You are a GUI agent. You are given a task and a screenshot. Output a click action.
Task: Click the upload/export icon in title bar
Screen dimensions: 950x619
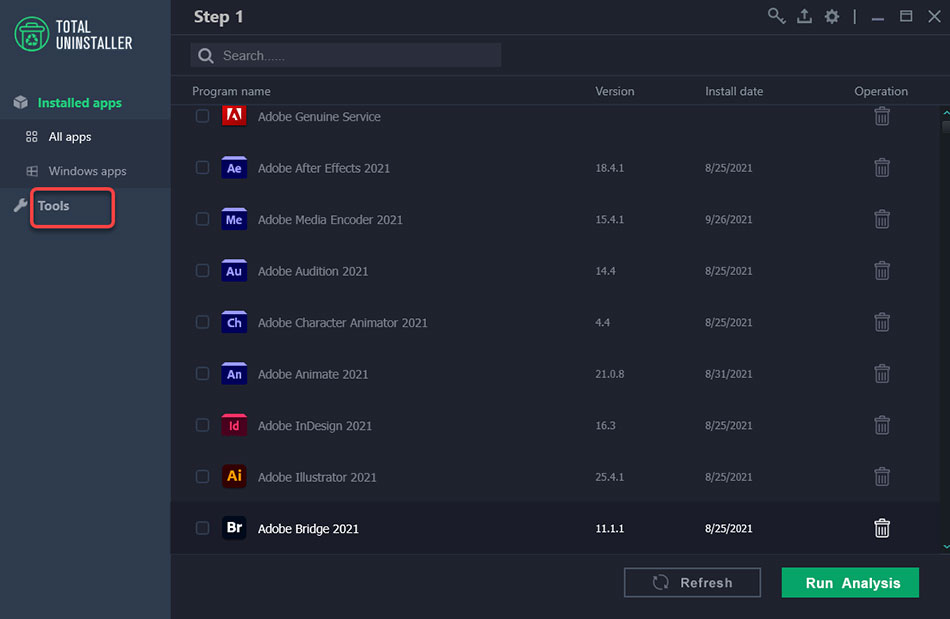point(804,16)
